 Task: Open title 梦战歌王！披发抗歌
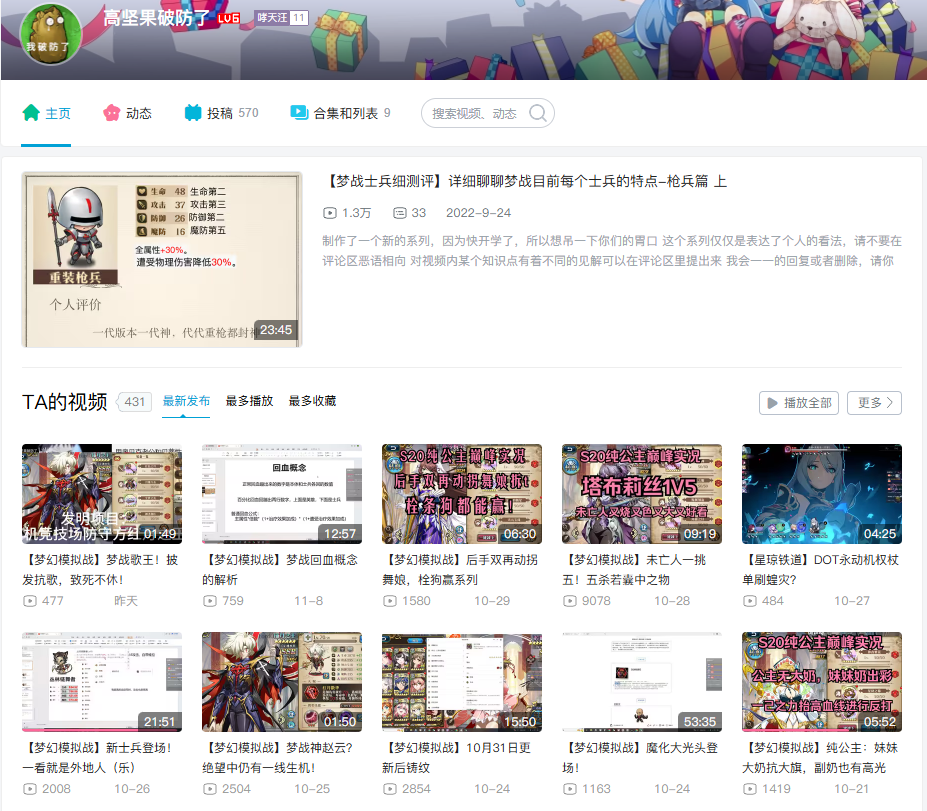(x=101, y=570)
